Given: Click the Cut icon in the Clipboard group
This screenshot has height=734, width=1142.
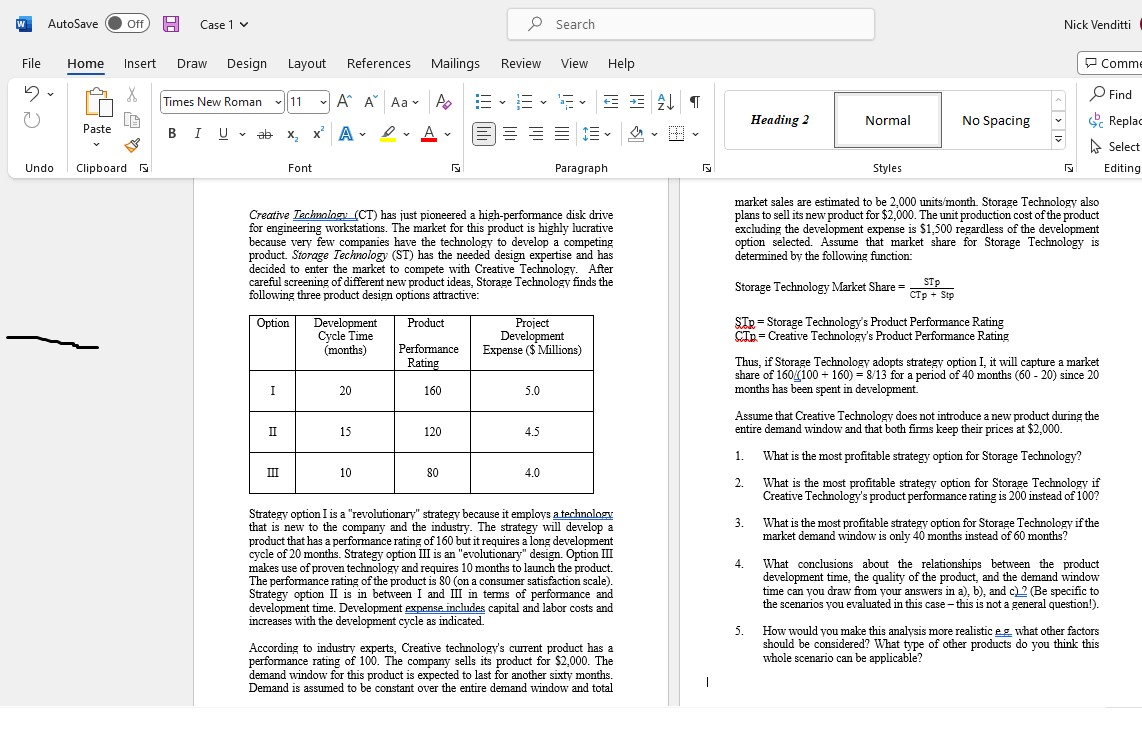Looking at the screenshot, I should pyautogui.click(x=131, y=93).
